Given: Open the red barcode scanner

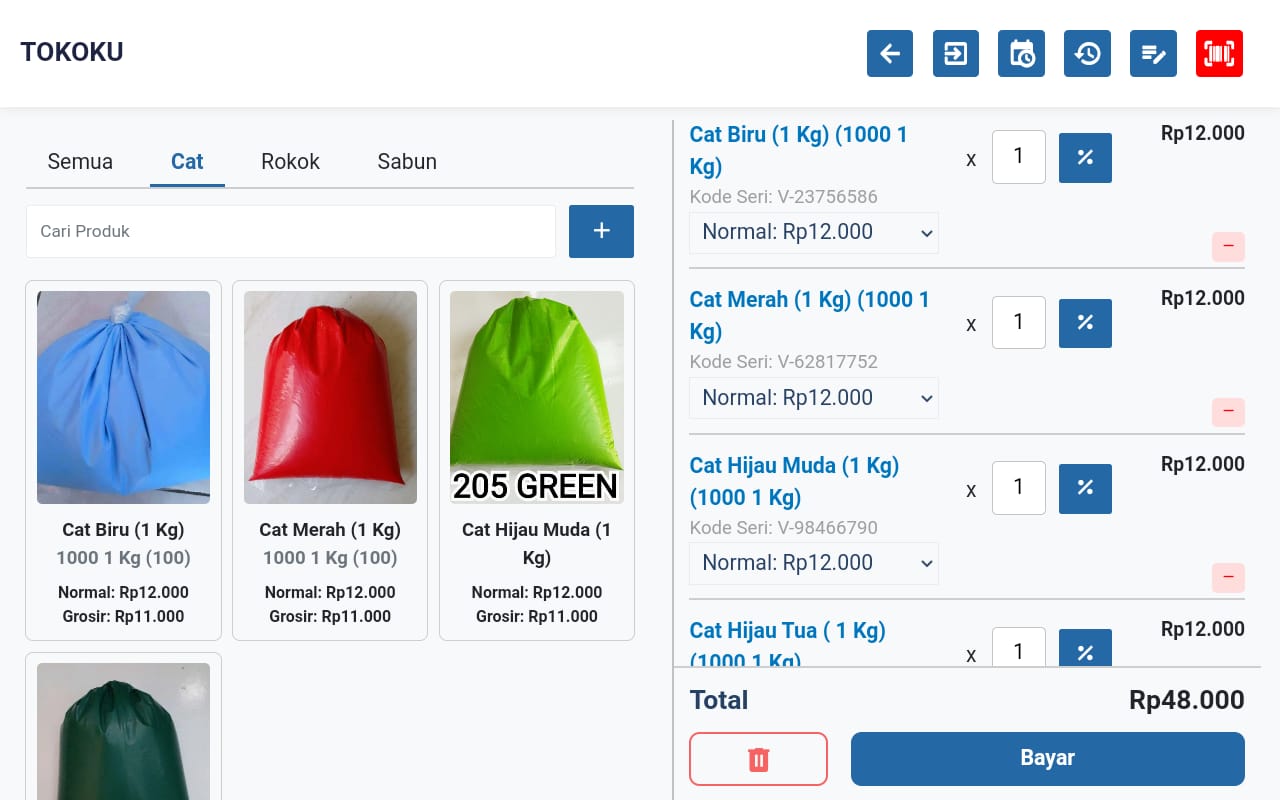Looking at the screenshot, I should 1219,54.
